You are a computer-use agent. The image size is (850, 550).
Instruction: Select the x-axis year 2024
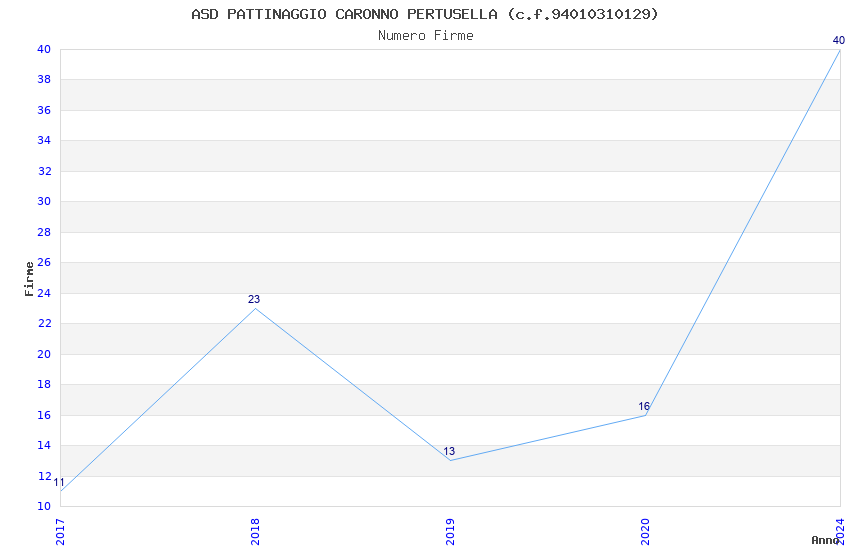pos(840,532)
